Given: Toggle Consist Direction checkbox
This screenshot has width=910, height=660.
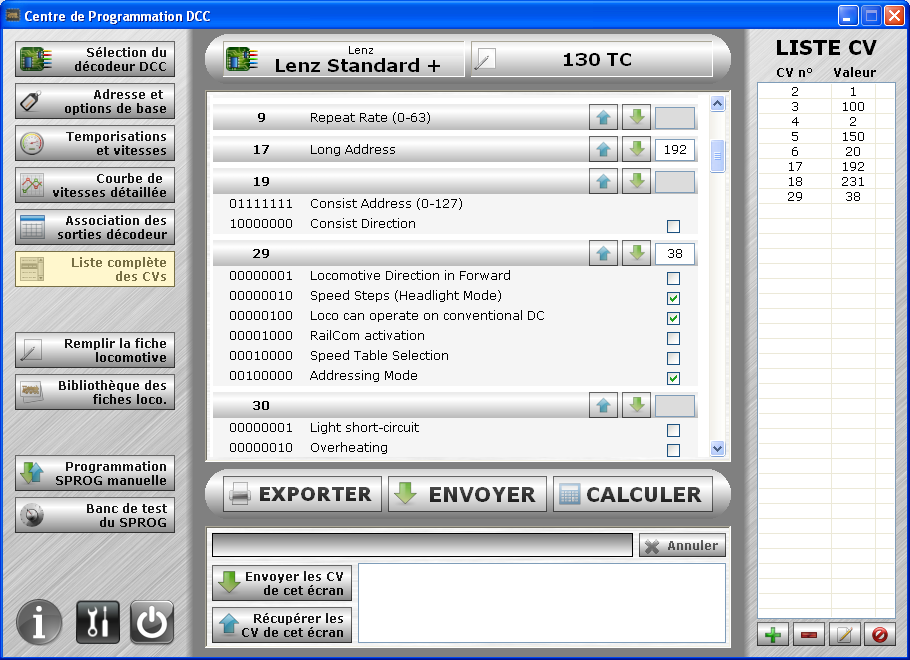Looking at the screenshot, I should coord(673,226).
